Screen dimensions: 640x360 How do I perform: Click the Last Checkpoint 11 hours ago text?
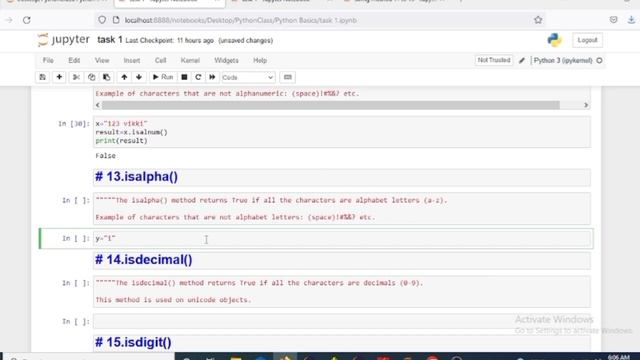[x=169, y=40]
